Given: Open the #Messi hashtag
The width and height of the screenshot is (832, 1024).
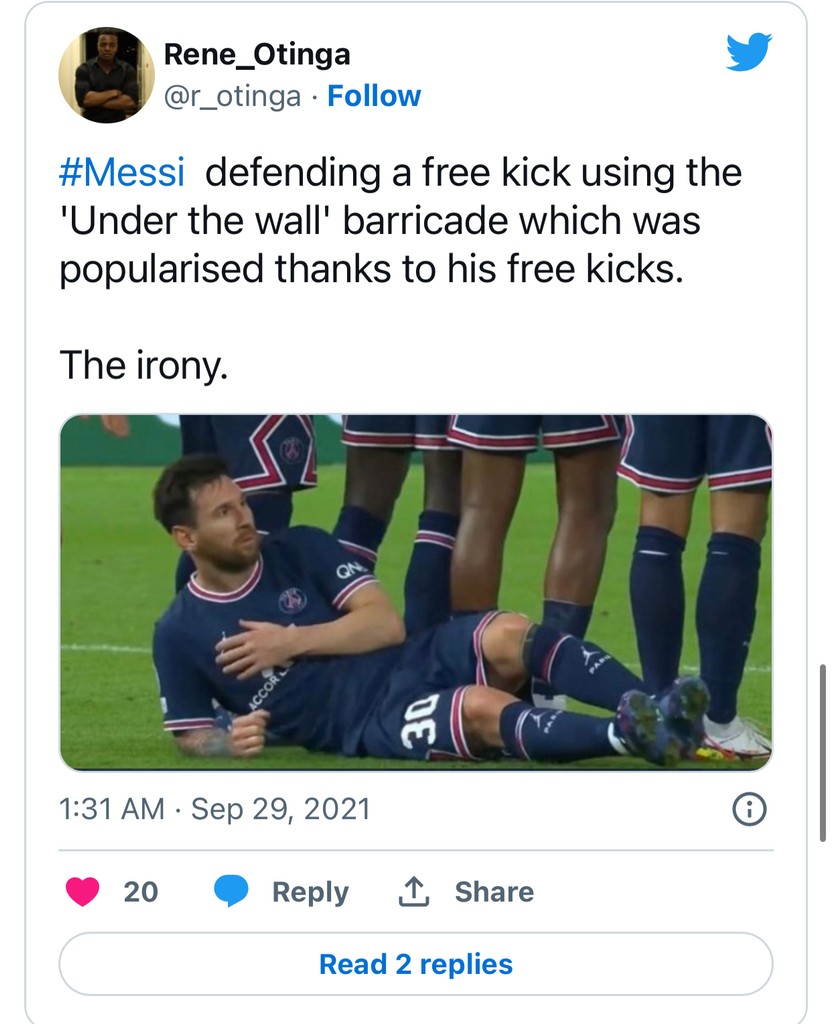Looking at the screenshot, I should click(123, 173).
